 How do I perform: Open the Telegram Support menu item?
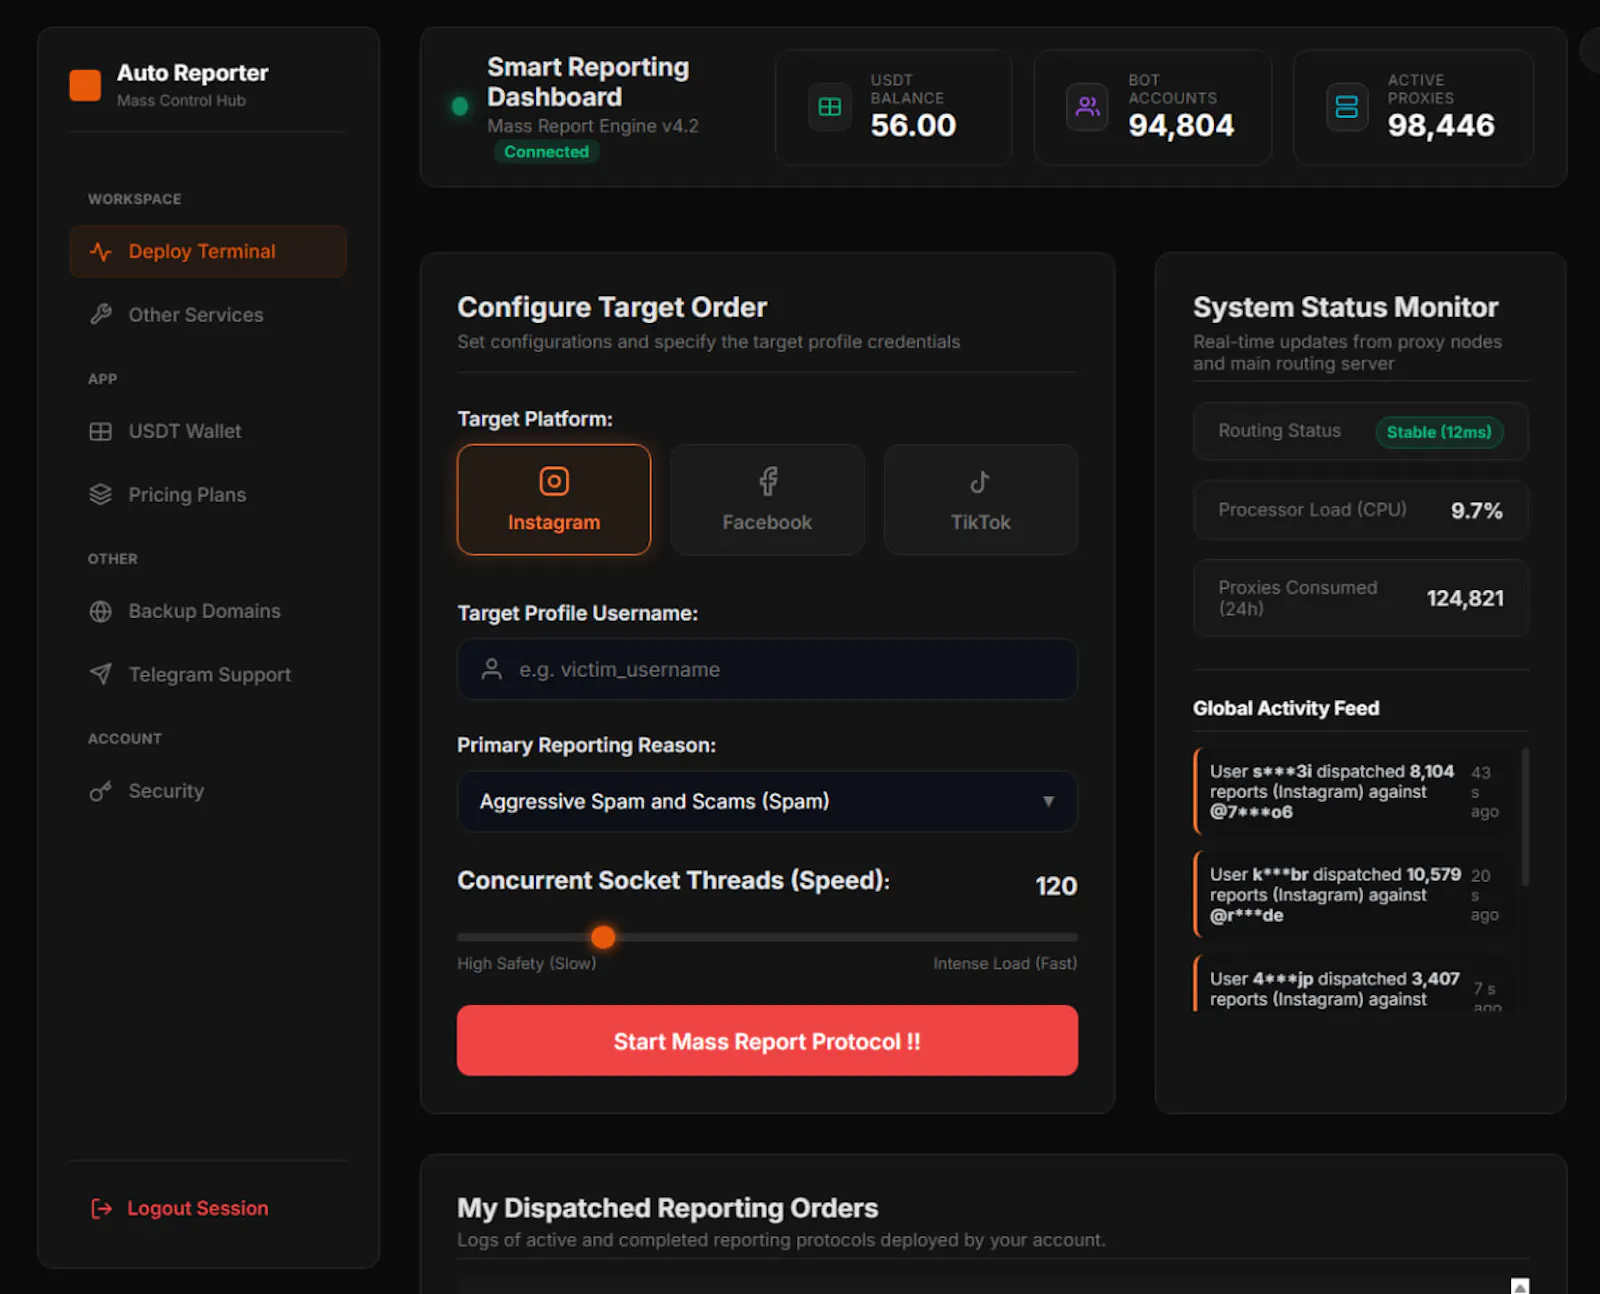(x=208, y=674)
